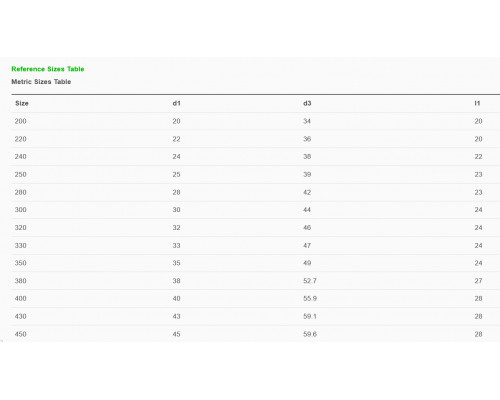Click the l1 column header
This screenshot has width=500, height=400.
click(477, 103)
